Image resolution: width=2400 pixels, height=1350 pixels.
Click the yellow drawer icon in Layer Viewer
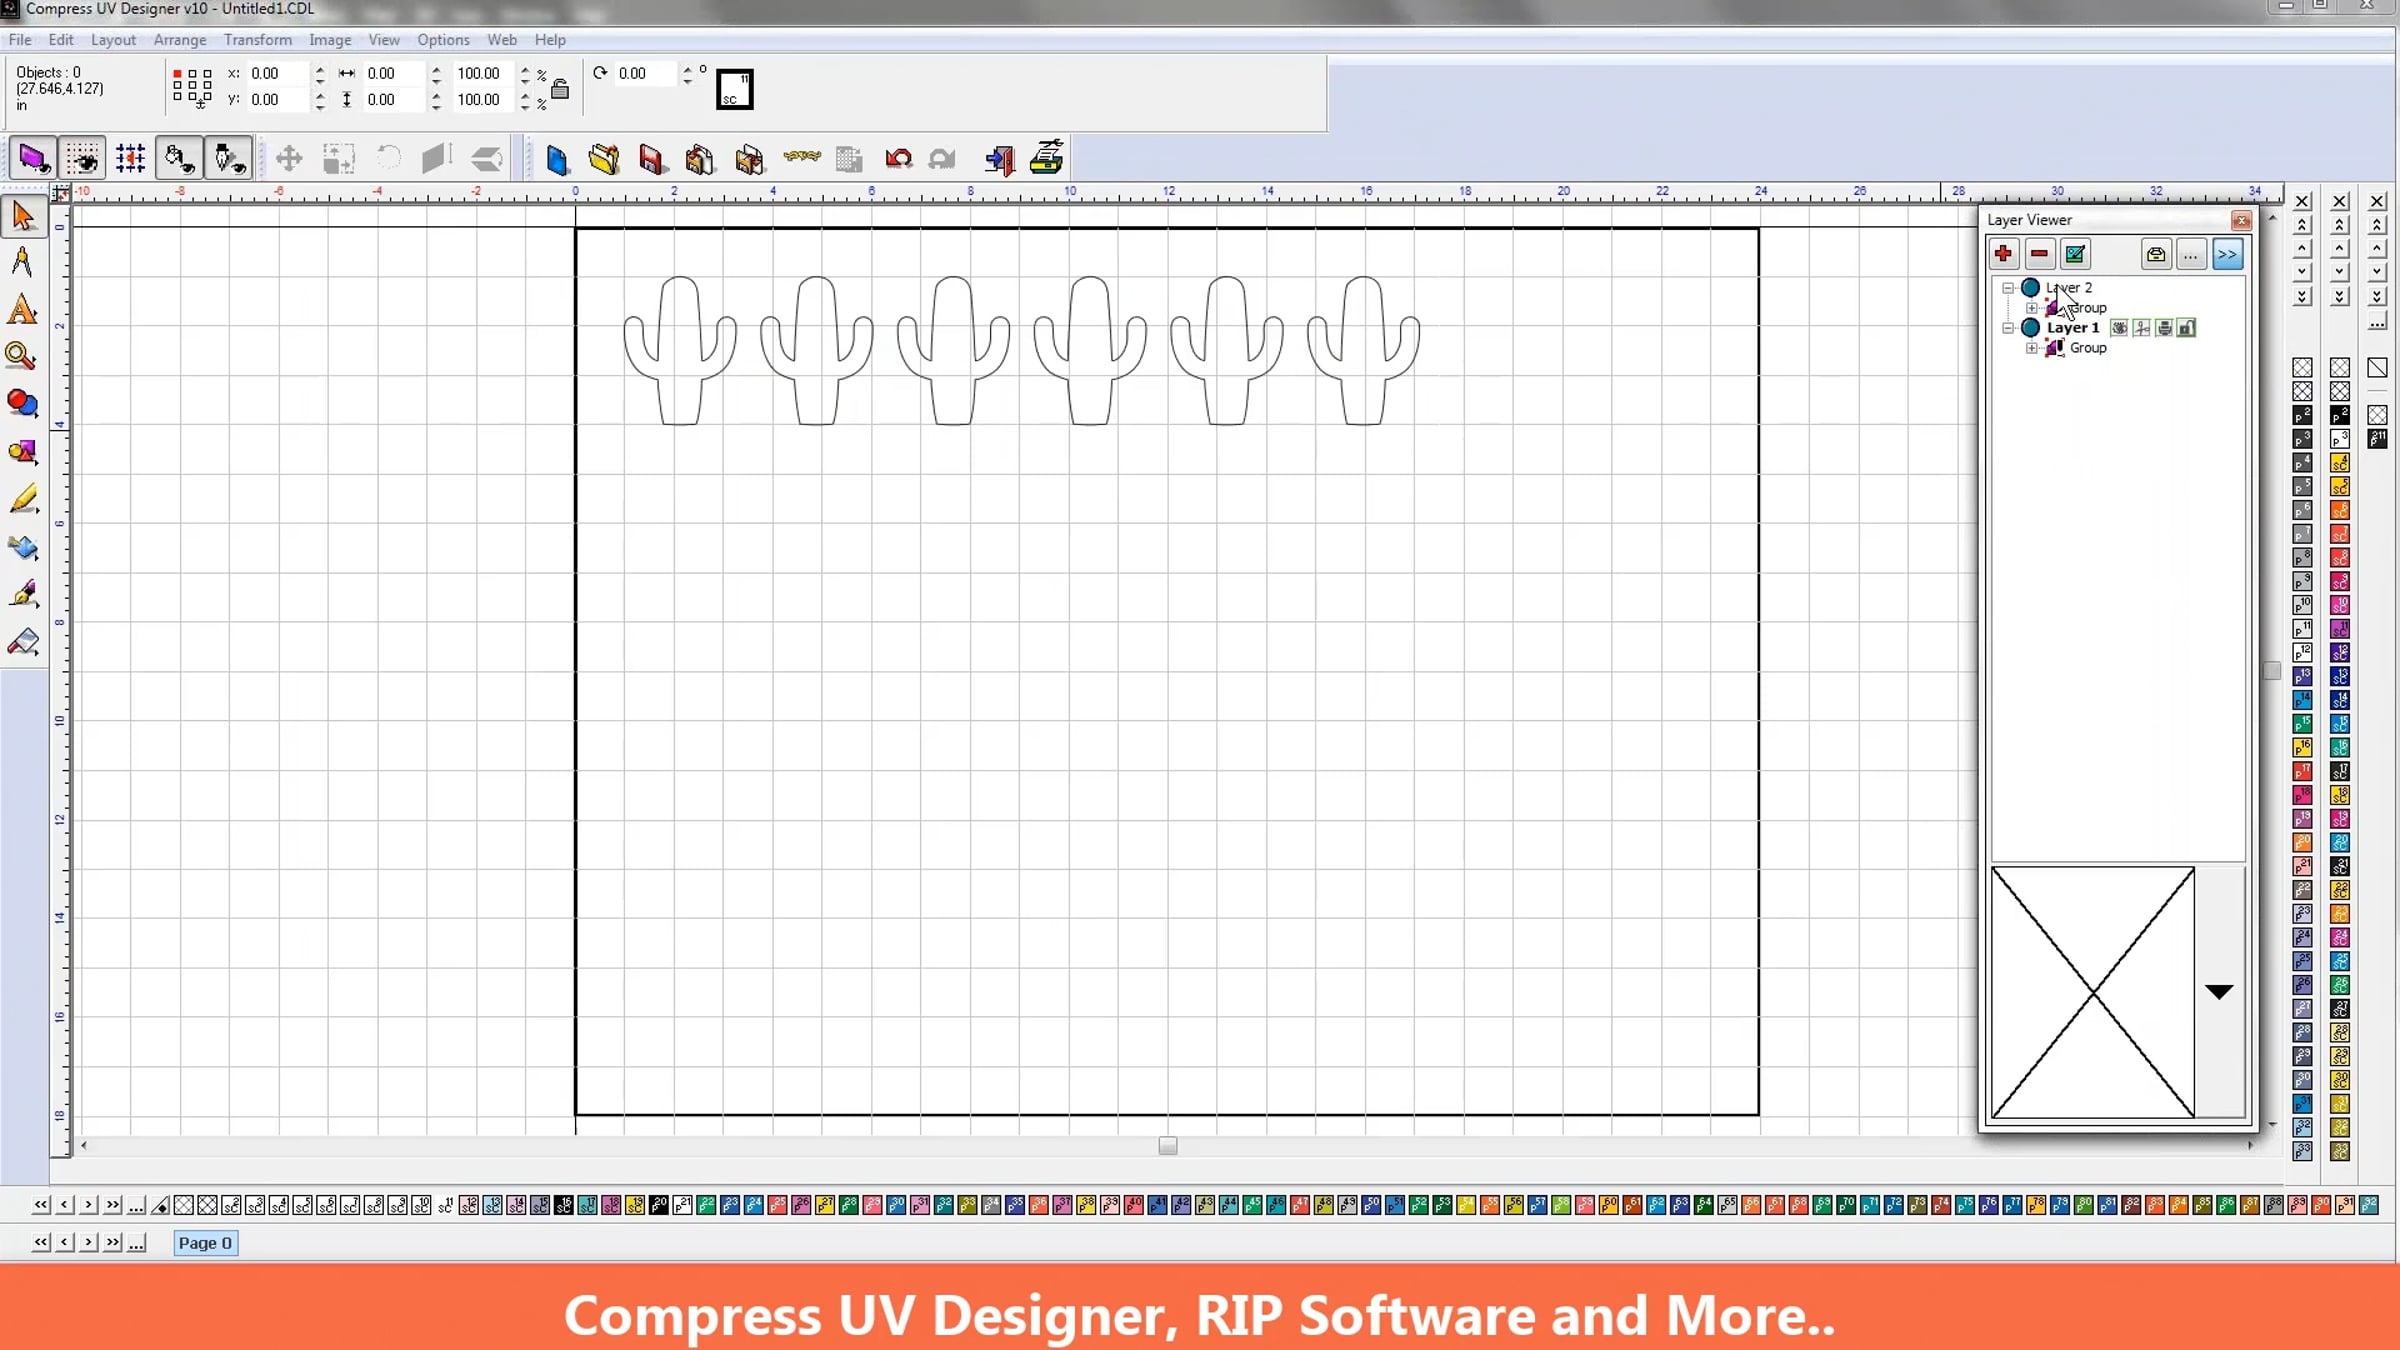[x=2156, y=254]
